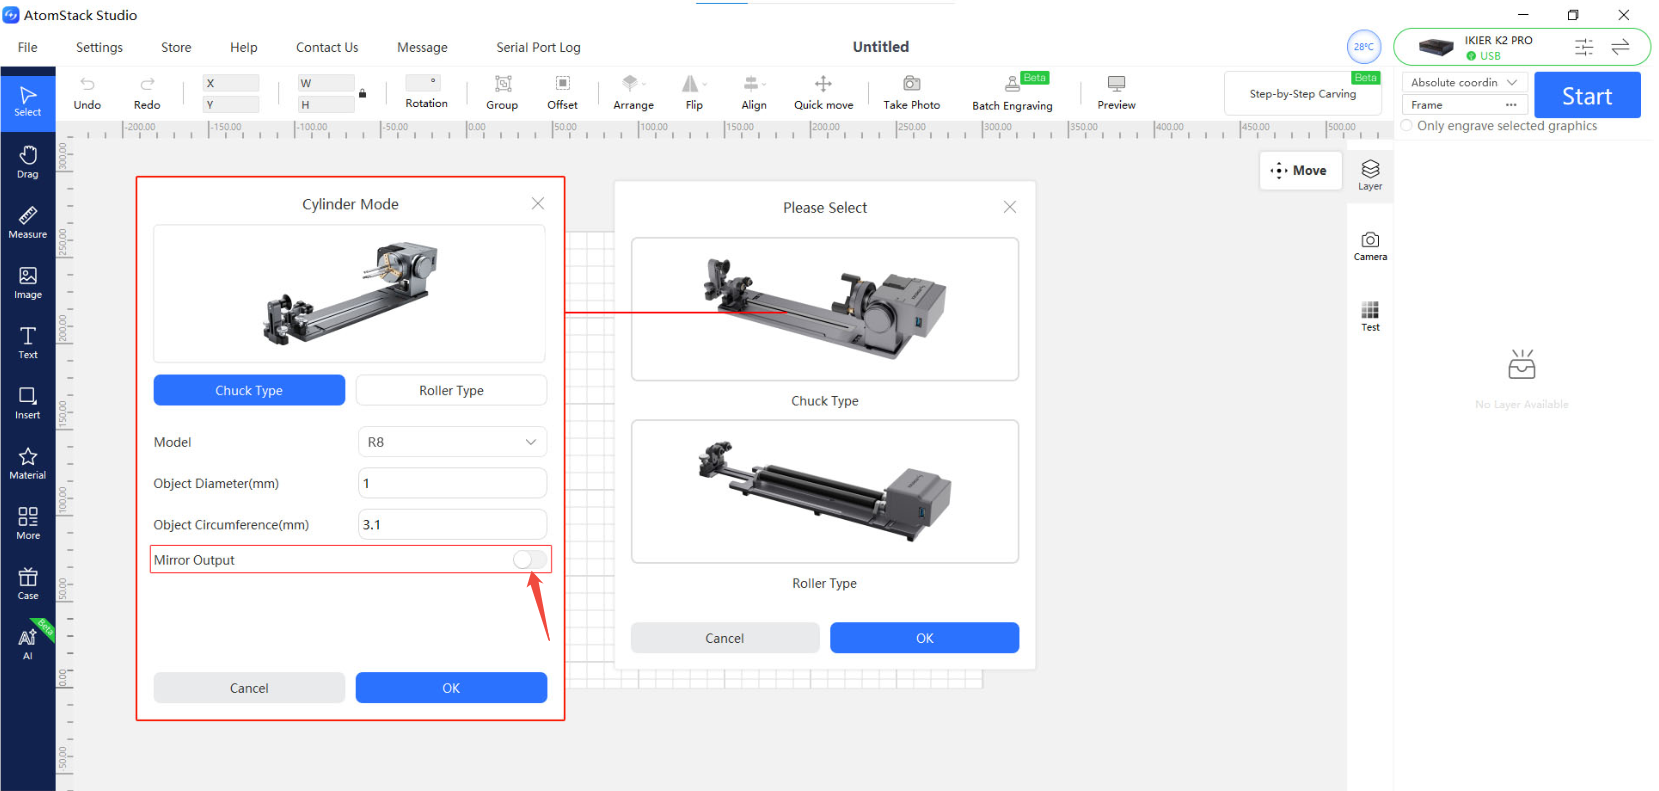Click the Start engraving button
The image size is (1659, 791).
click(x=1587, y=95)
